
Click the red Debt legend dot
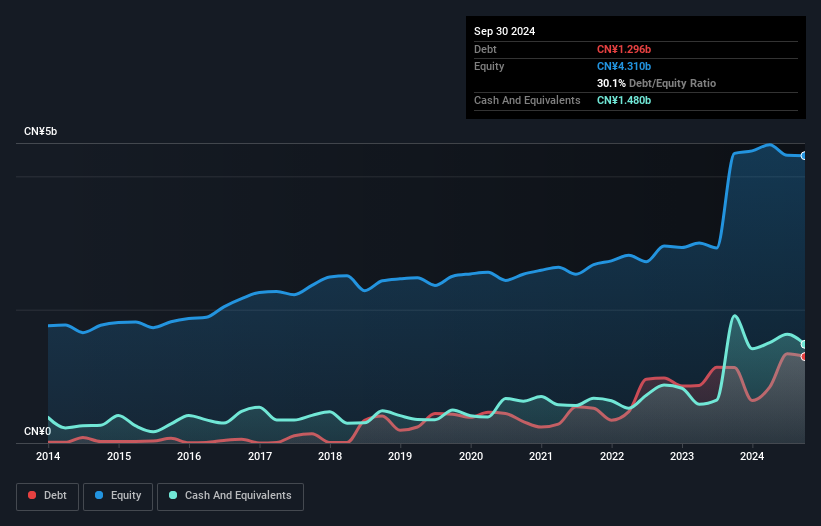(x=32, y=495)
